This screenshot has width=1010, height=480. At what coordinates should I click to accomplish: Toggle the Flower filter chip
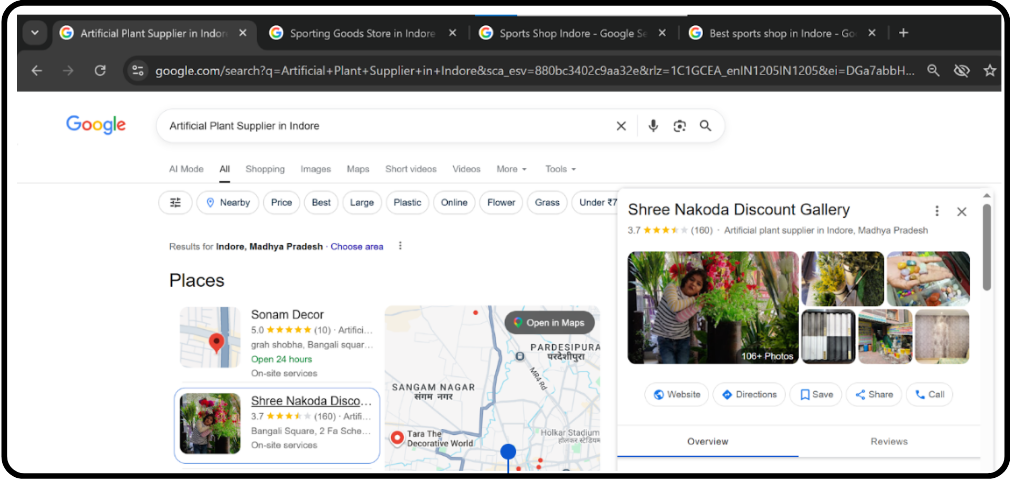click(x=501, y=202)
